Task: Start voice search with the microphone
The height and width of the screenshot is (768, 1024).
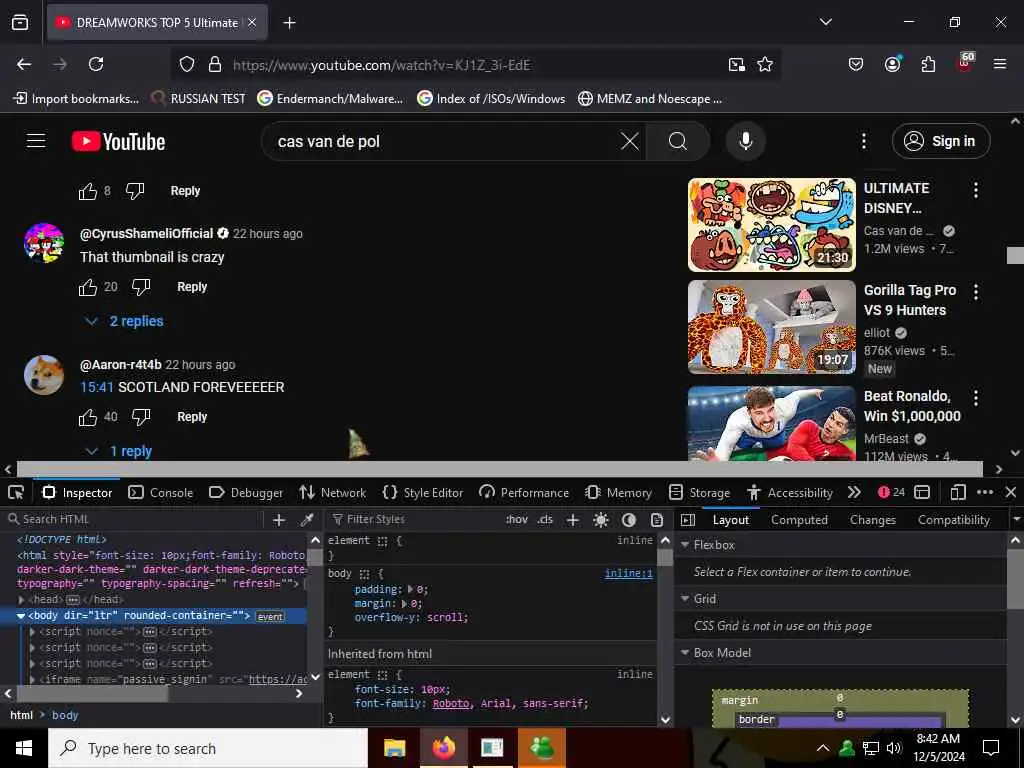Action: pyautogui.click(x=745, y=141)
